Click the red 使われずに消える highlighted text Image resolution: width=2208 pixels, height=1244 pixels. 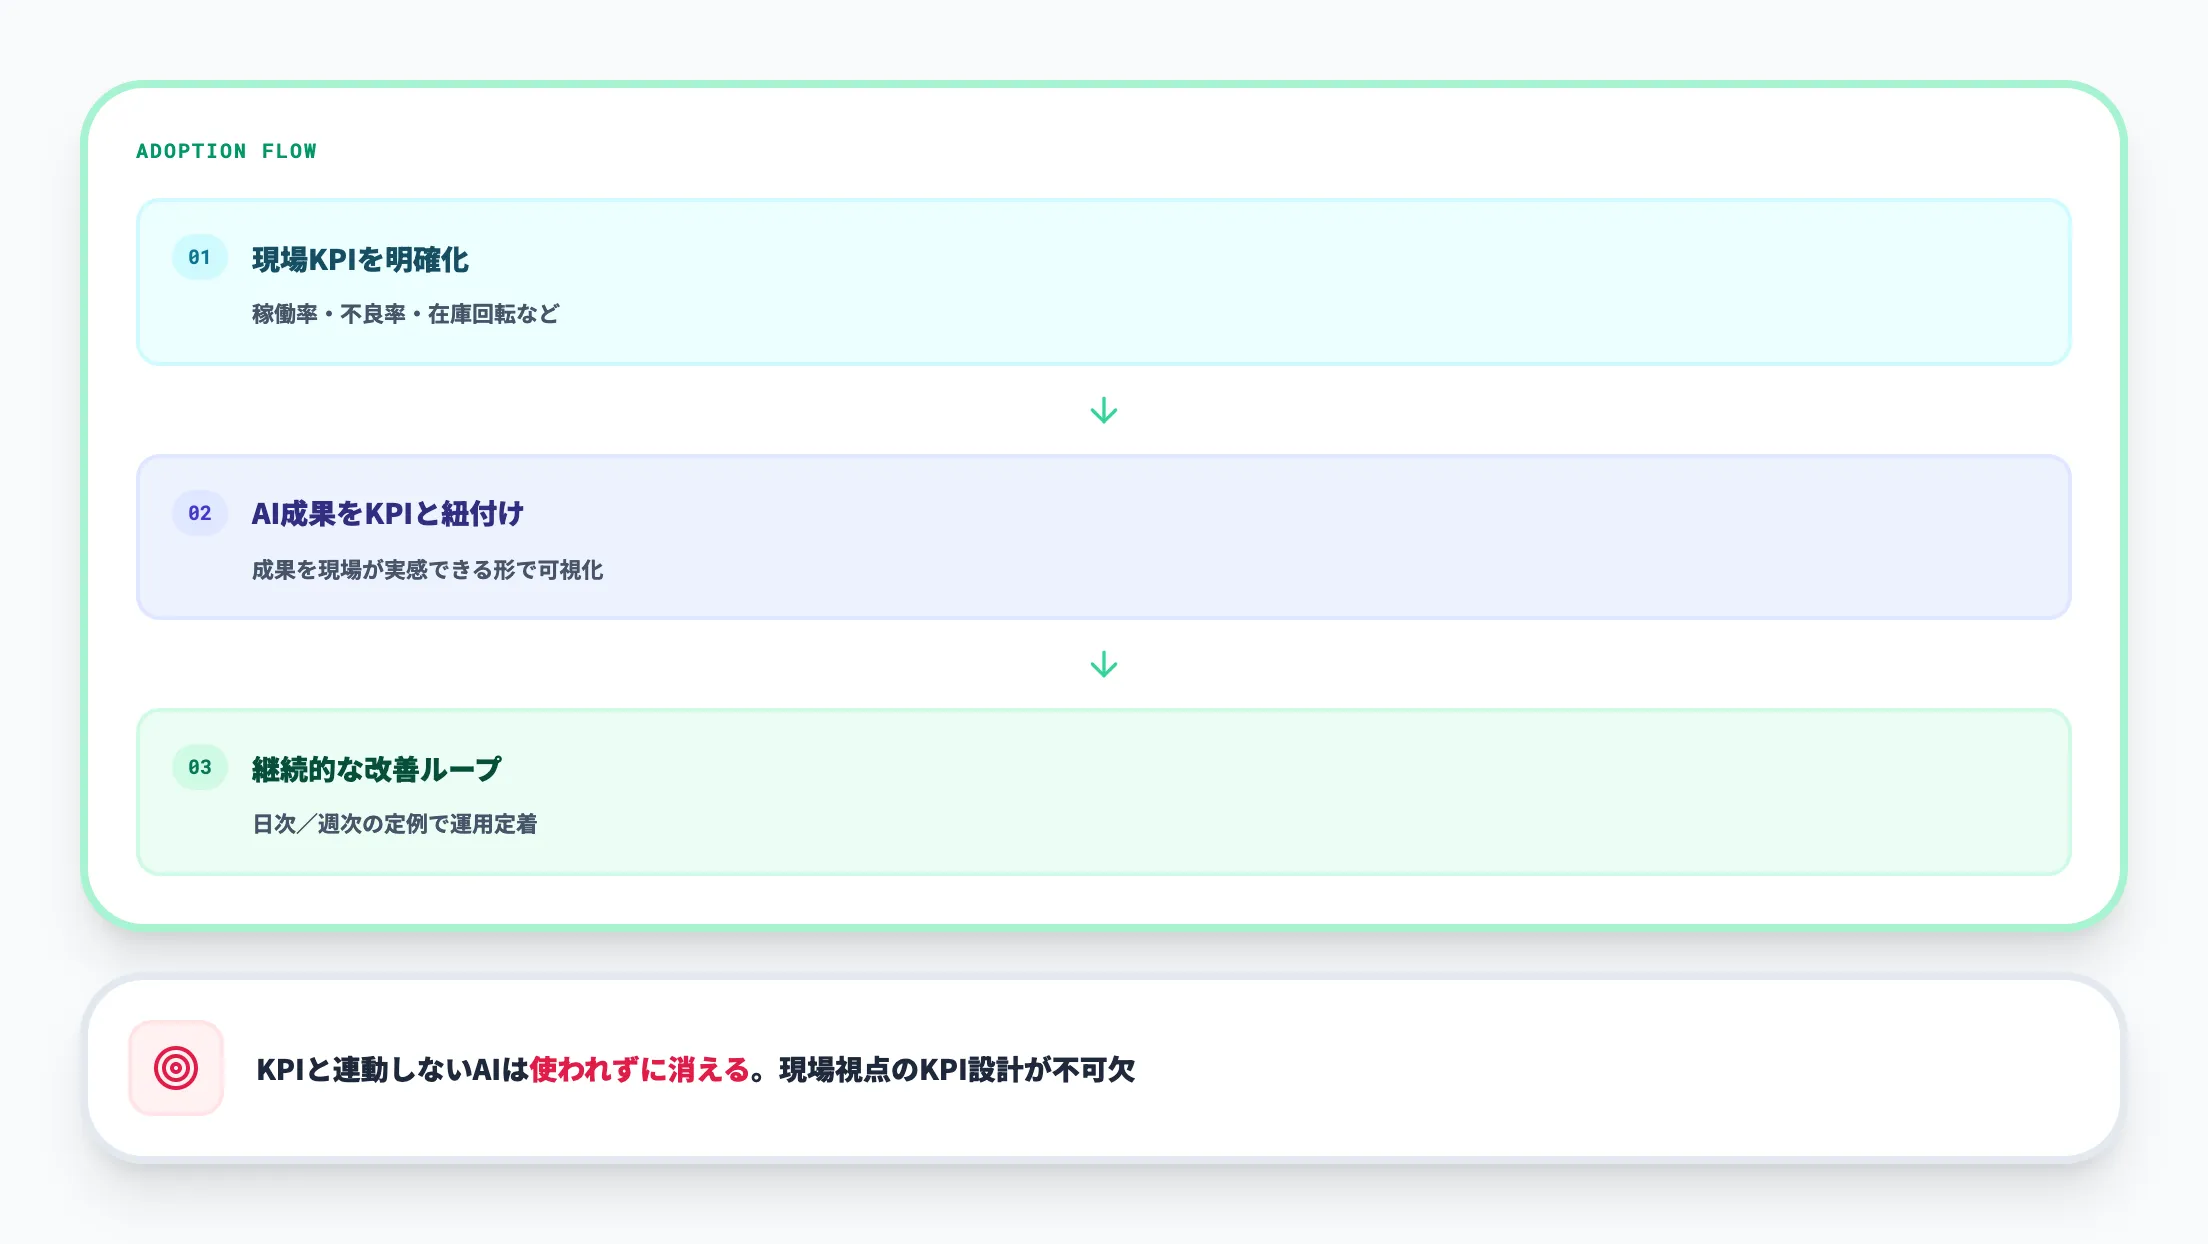point(639,1070)
